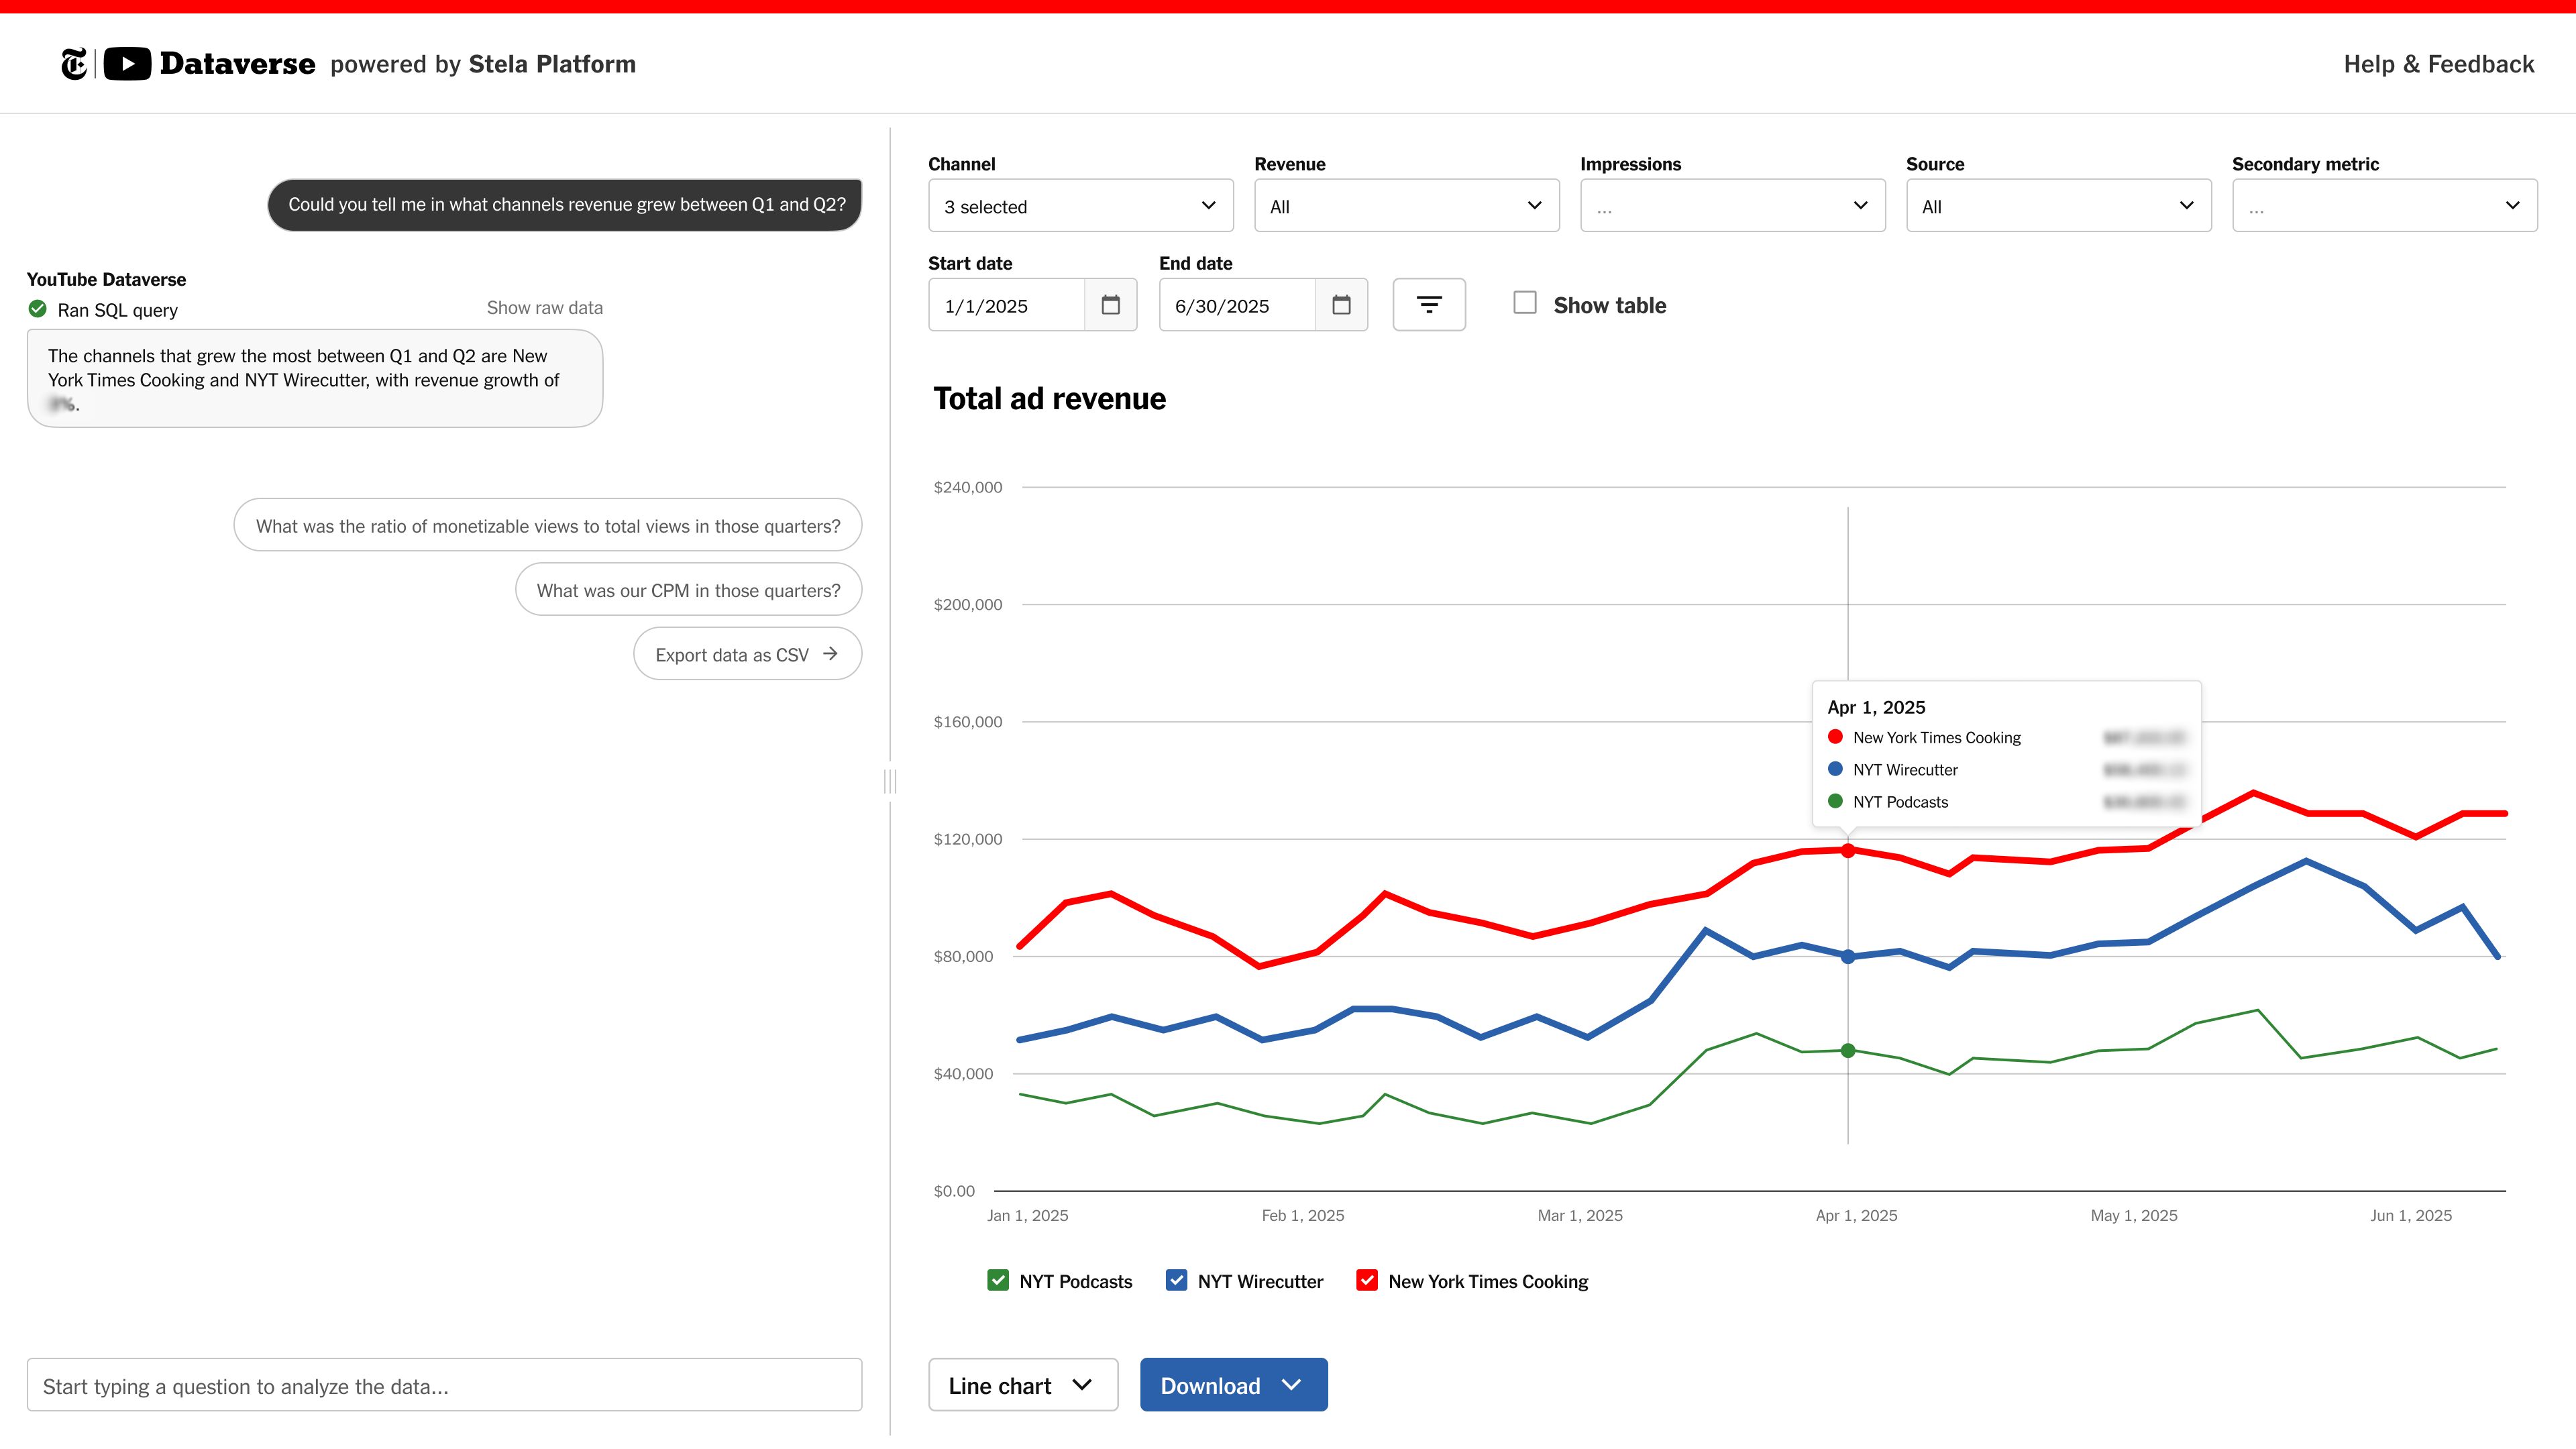Click the YouTube play logo icon
2576x1449 pixels.
click(127, 64)
